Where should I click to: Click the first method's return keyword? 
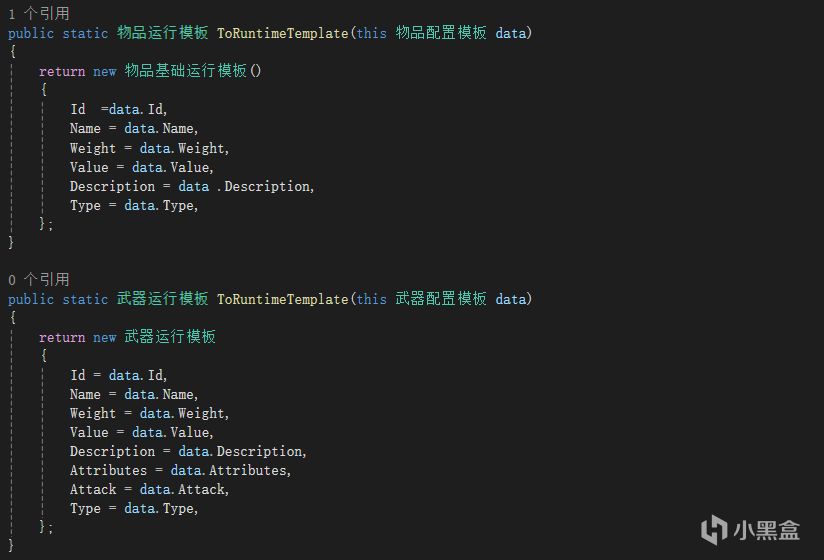pos(62,71)
